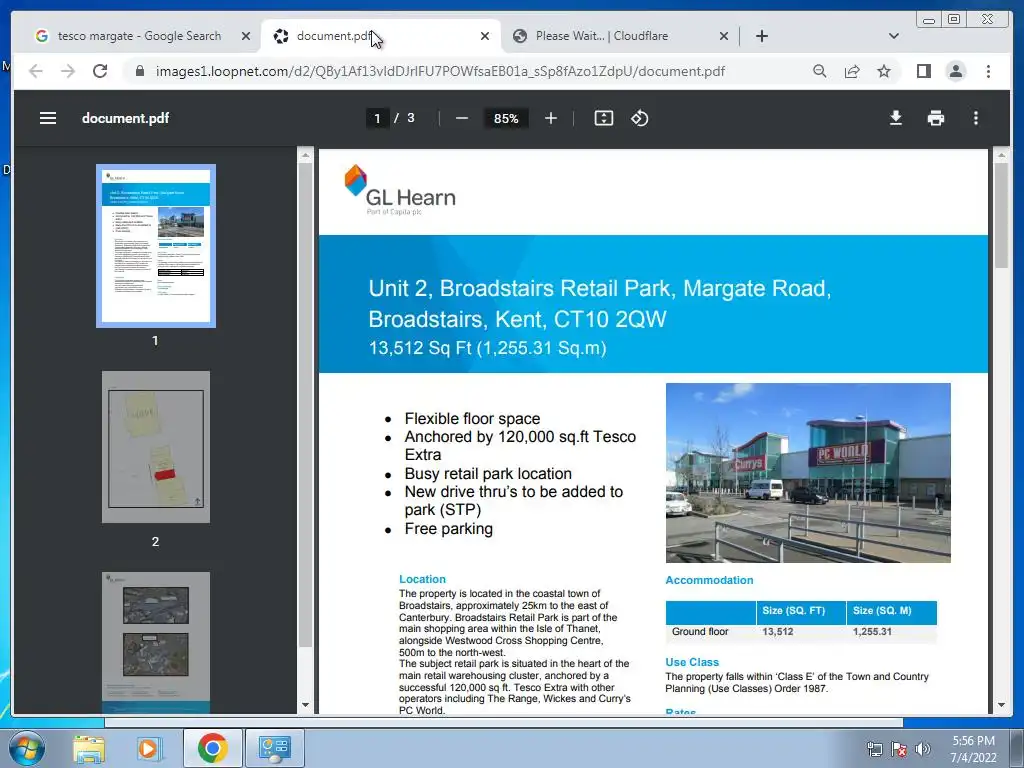Click document scroll down arrow
The image size is (1024, 768).
(1000, 705)
